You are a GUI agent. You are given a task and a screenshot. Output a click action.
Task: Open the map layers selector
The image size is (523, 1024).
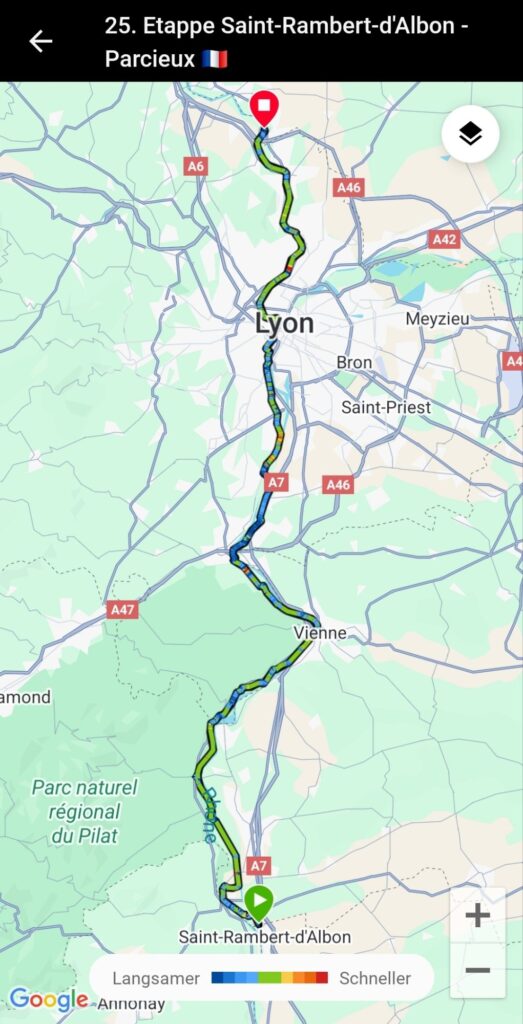(x=470, y=134)
